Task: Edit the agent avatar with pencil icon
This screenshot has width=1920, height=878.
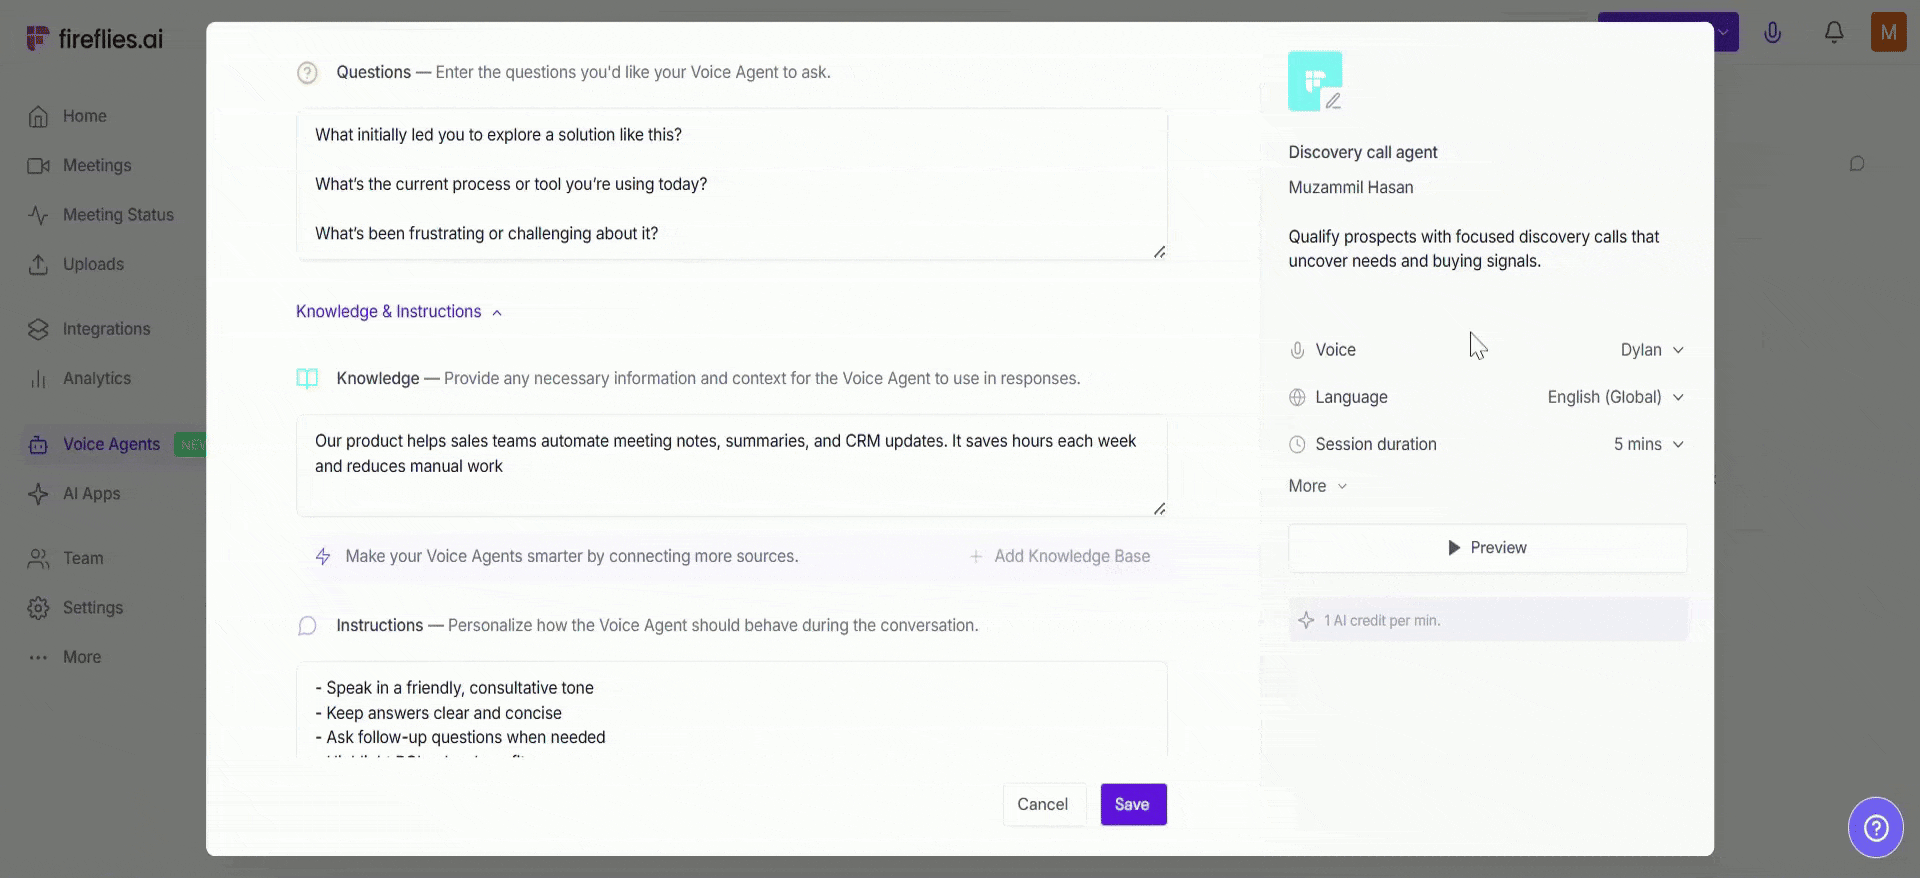Action: point(1333,102)
